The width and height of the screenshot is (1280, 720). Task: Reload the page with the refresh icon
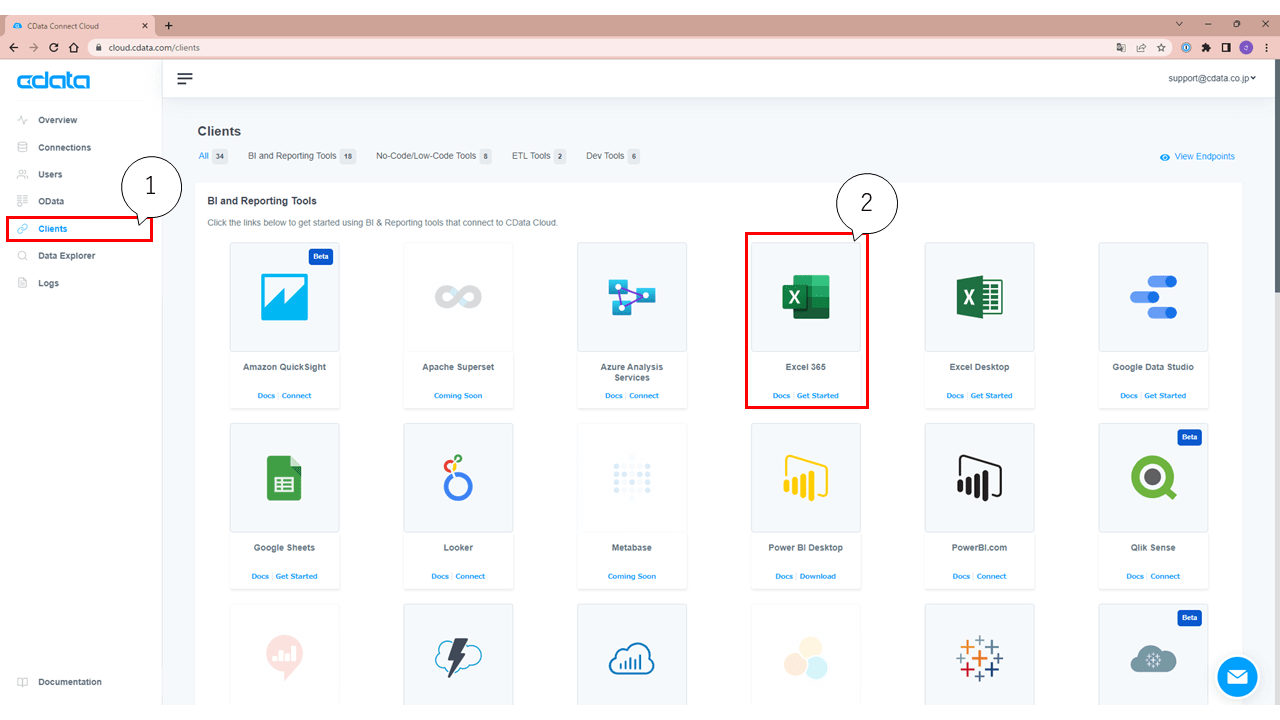tap(54, 47)
